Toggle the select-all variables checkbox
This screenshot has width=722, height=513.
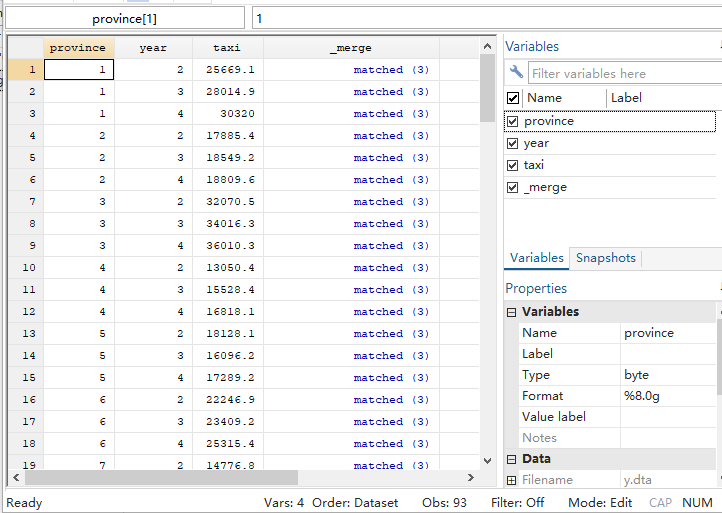(x=512, y=98)
